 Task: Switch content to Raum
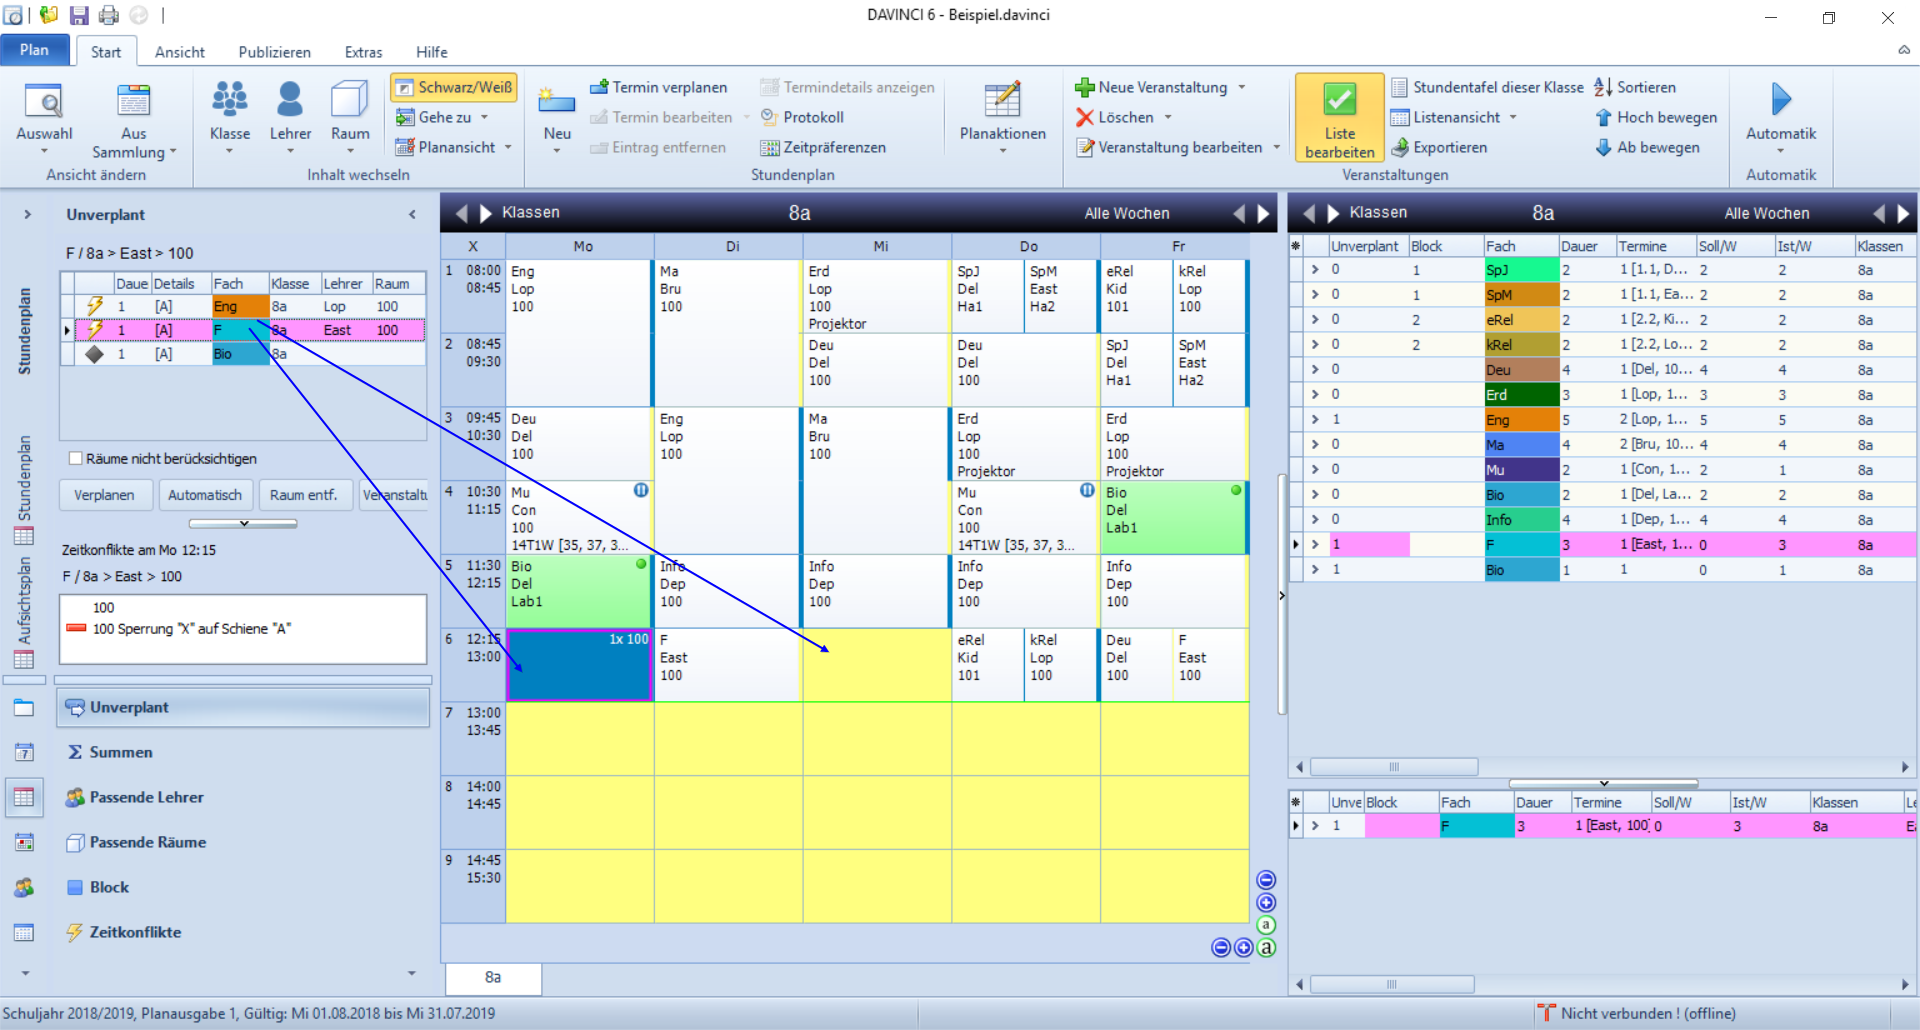(x=350, y=118)
